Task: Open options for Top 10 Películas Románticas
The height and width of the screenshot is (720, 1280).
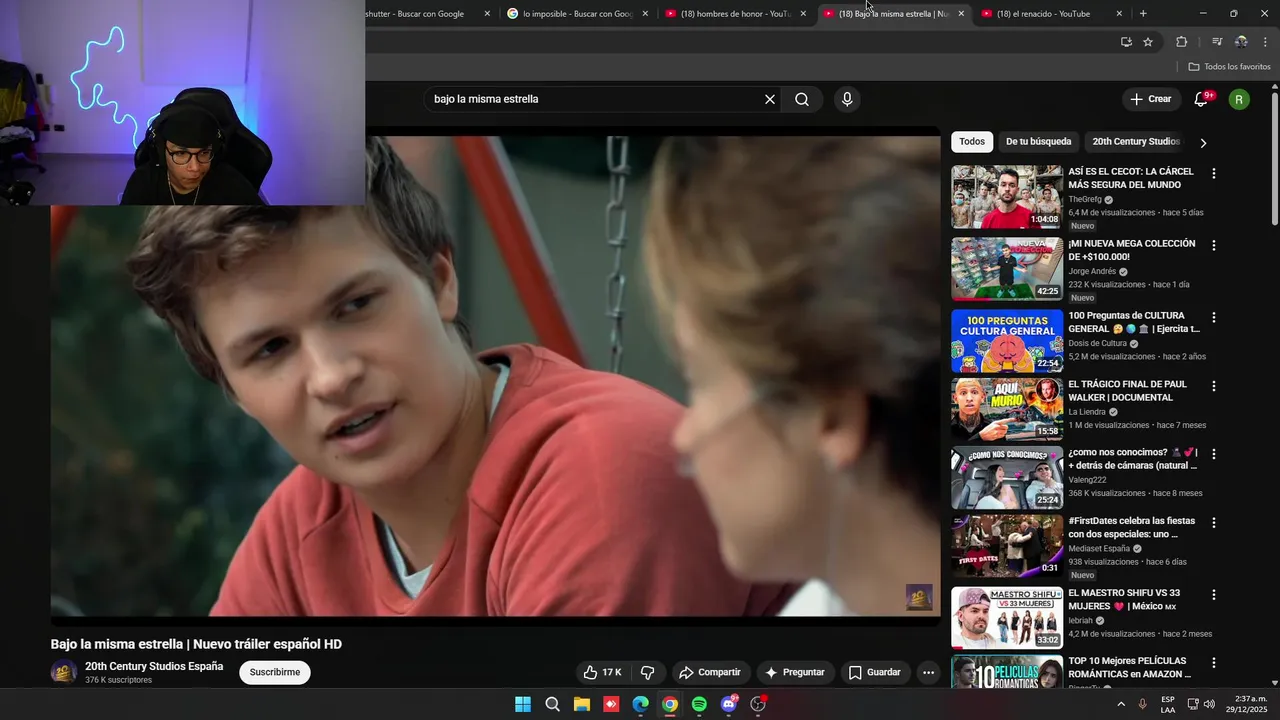Action: [1214, 663]
